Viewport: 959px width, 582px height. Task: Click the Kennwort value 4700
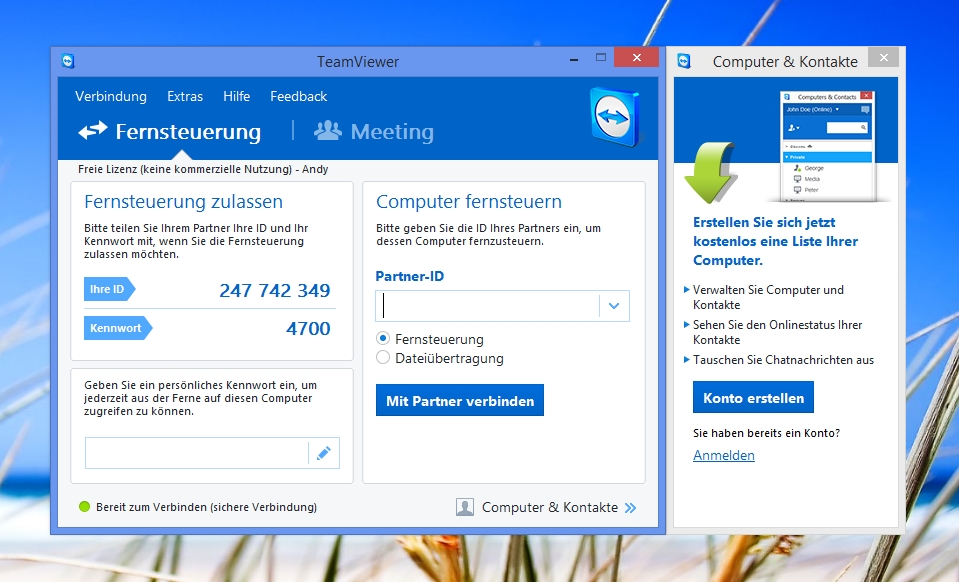308,328
